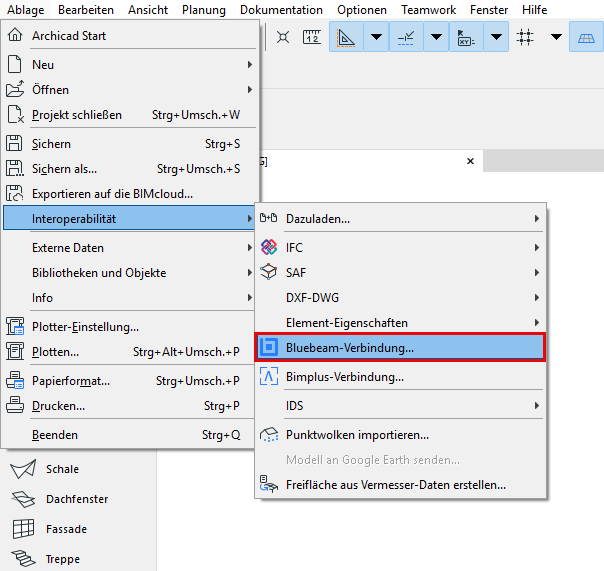Image resolution: width=604 pixels, height=571 pixels.
Task: Click the Papierformat printer setup icon
Action: pyautogui.click(x=15, y=380)
